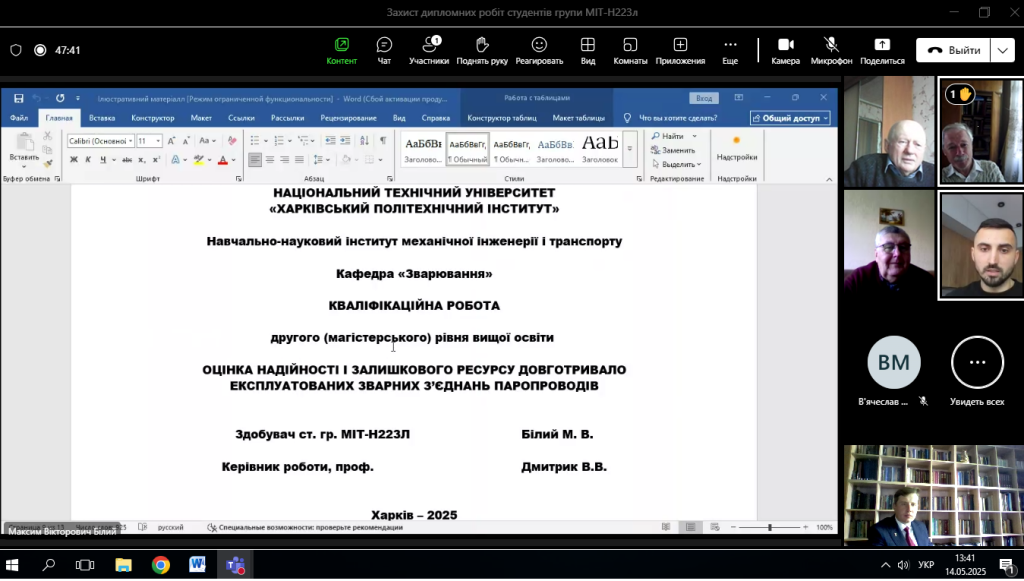Open Chrome from the Windows taskbar
Image resolution: width=1024 pixels, height=581 pixels.
(161, 565)
